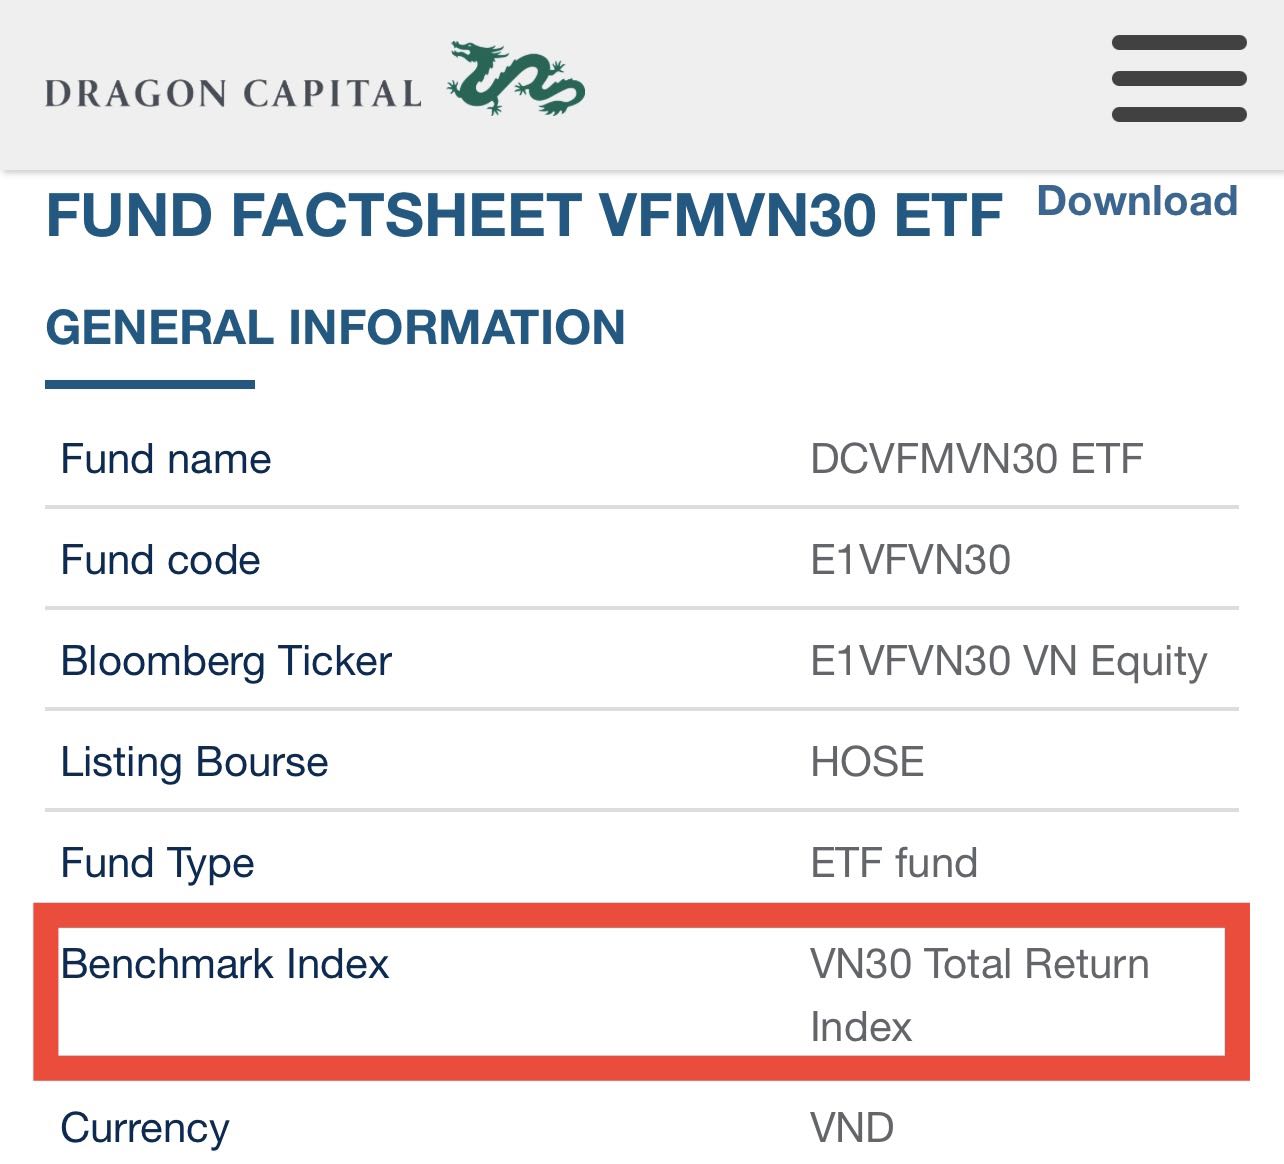Select the Bloomberg Ticker label
The image size is (1284, 1164).
coord(226,661)
